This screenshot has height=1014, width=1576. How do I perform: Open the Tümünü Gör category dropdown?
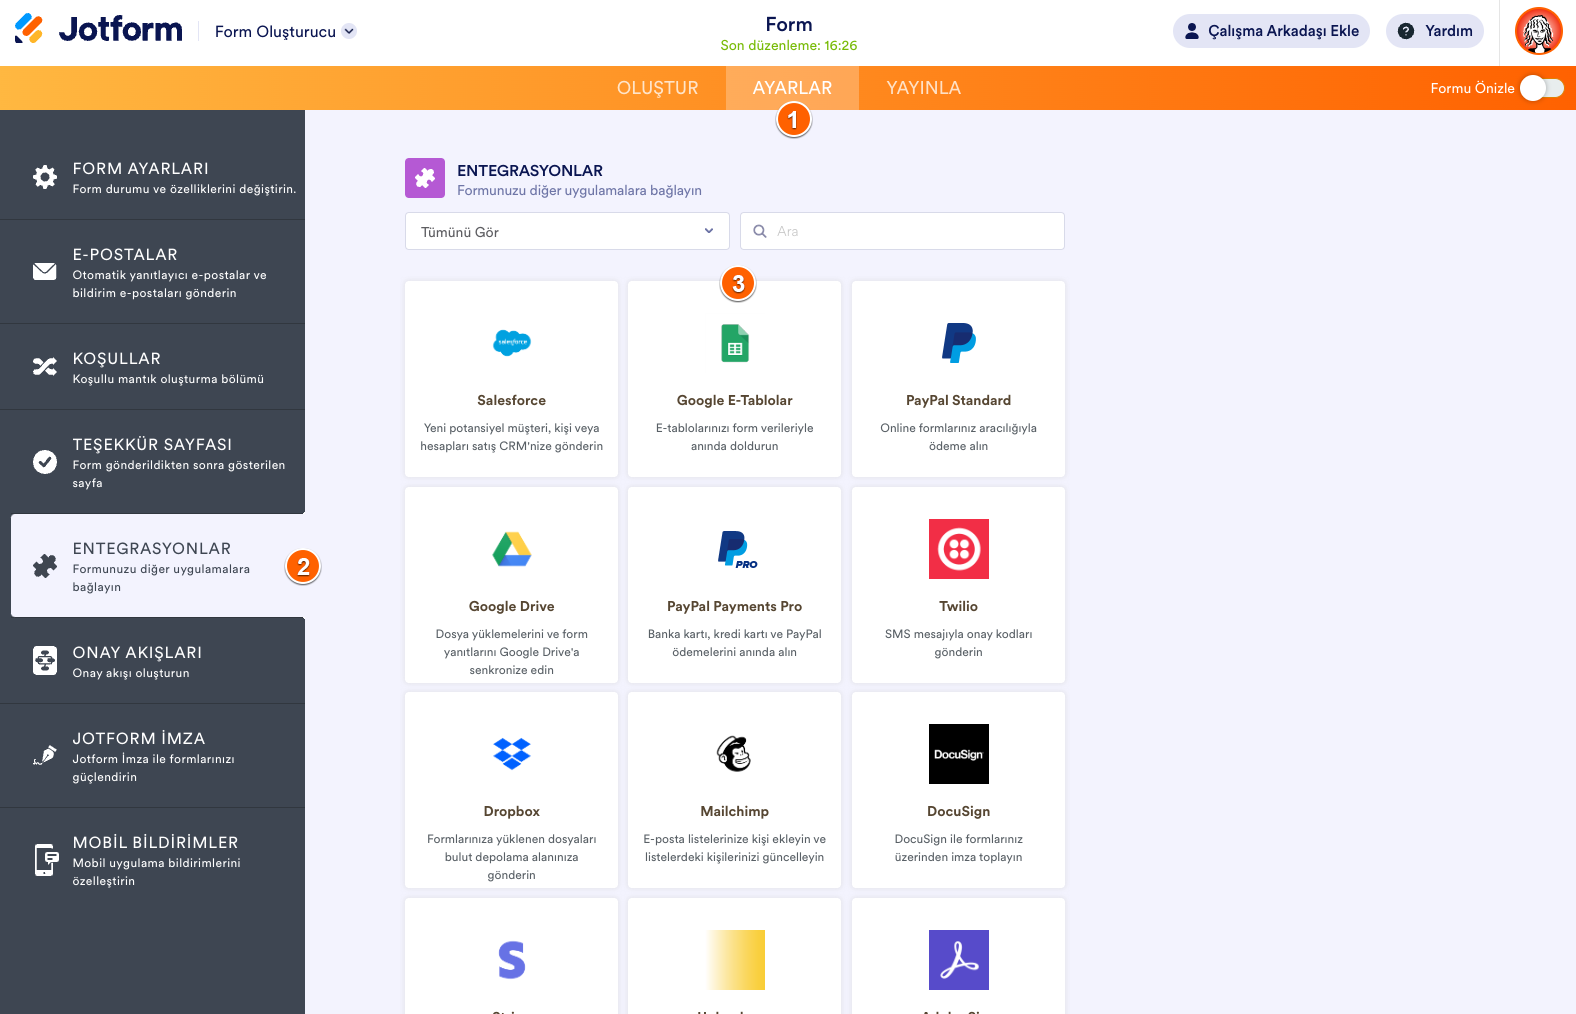click(567, 231)
